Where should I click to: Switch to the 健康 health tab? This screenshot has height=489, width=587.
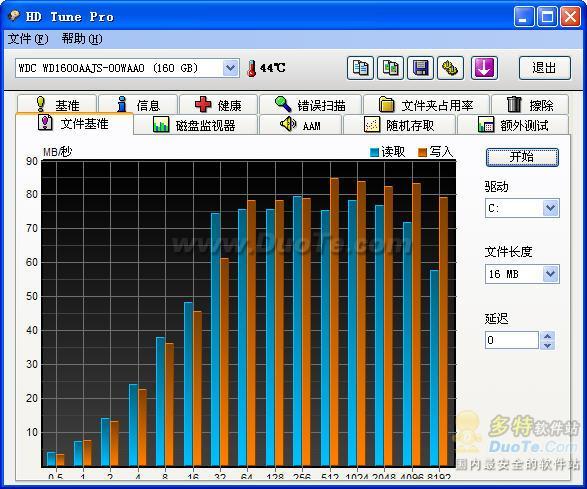[219, 104]
